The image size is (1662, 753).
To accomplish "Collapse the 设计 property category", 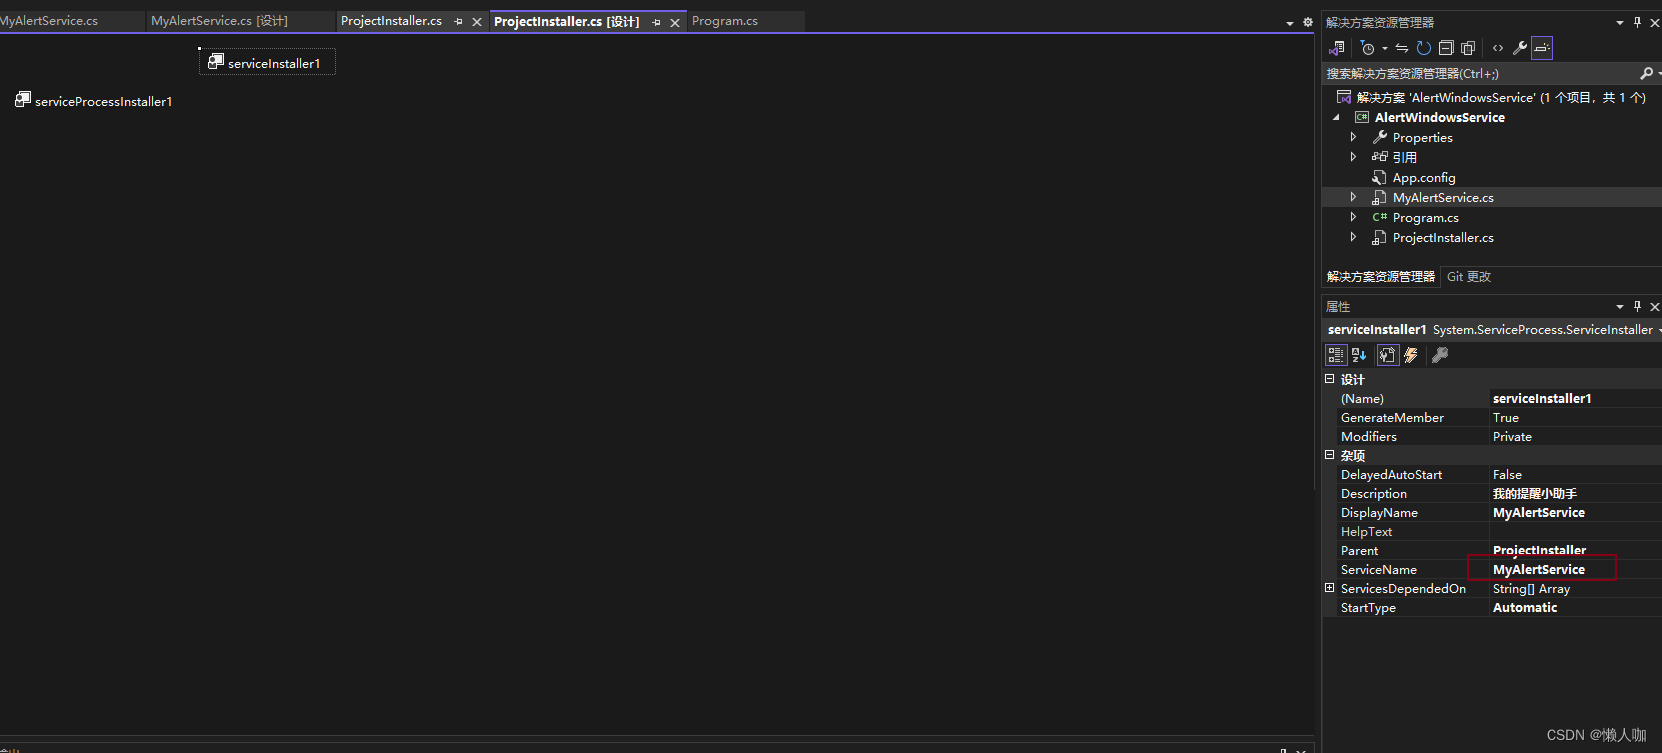I will click(1330, 379).
